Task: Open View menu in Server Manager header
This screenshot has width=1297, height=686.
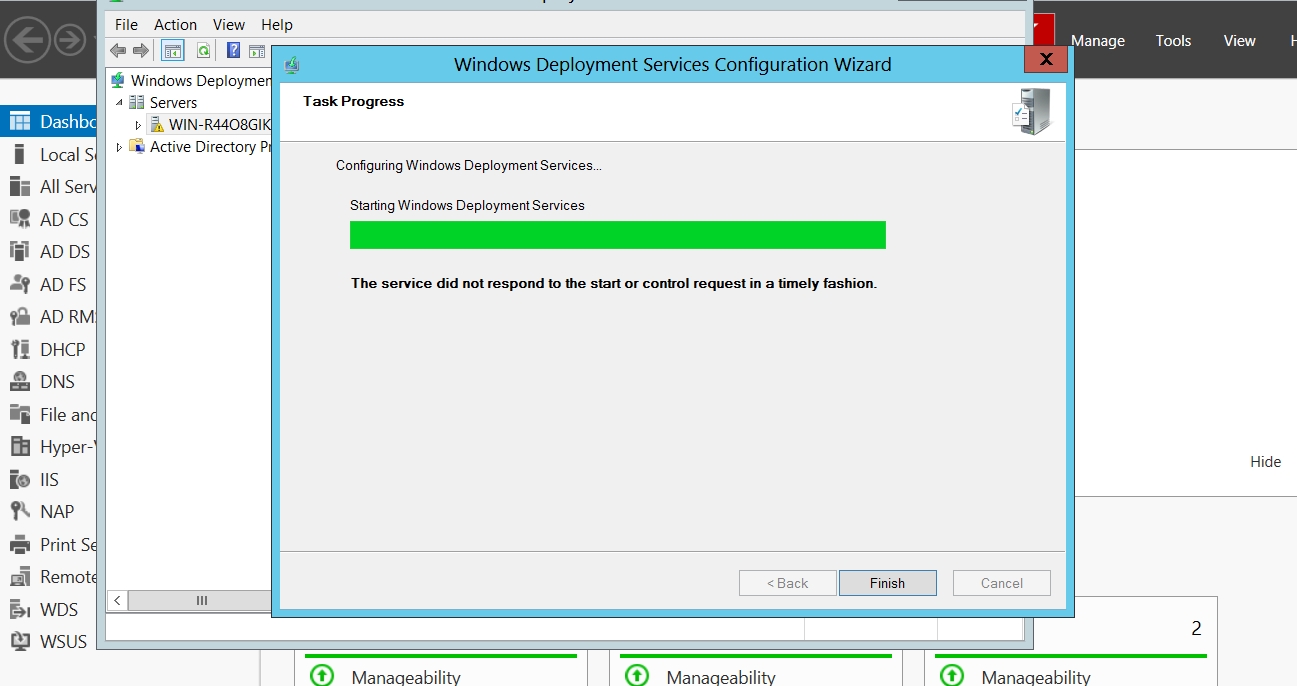Action: click(x=1239, y=40)
